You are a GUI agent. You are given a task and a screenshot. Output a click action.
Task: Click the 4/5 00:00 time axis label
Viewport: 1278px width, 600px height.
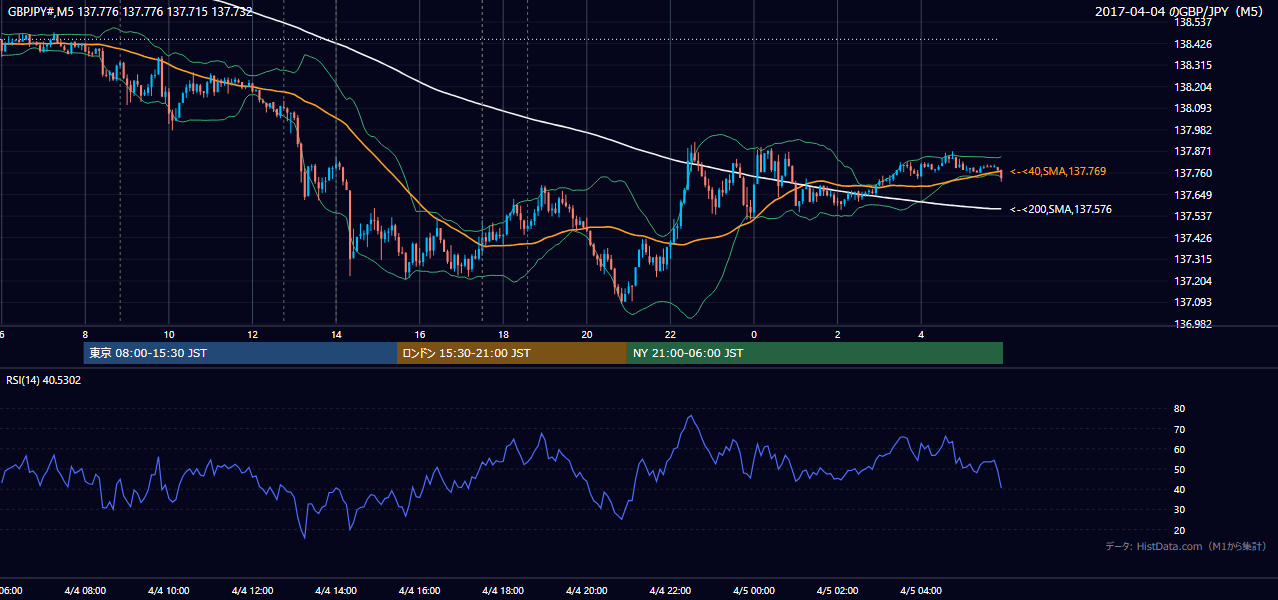(x=754, y=591)
